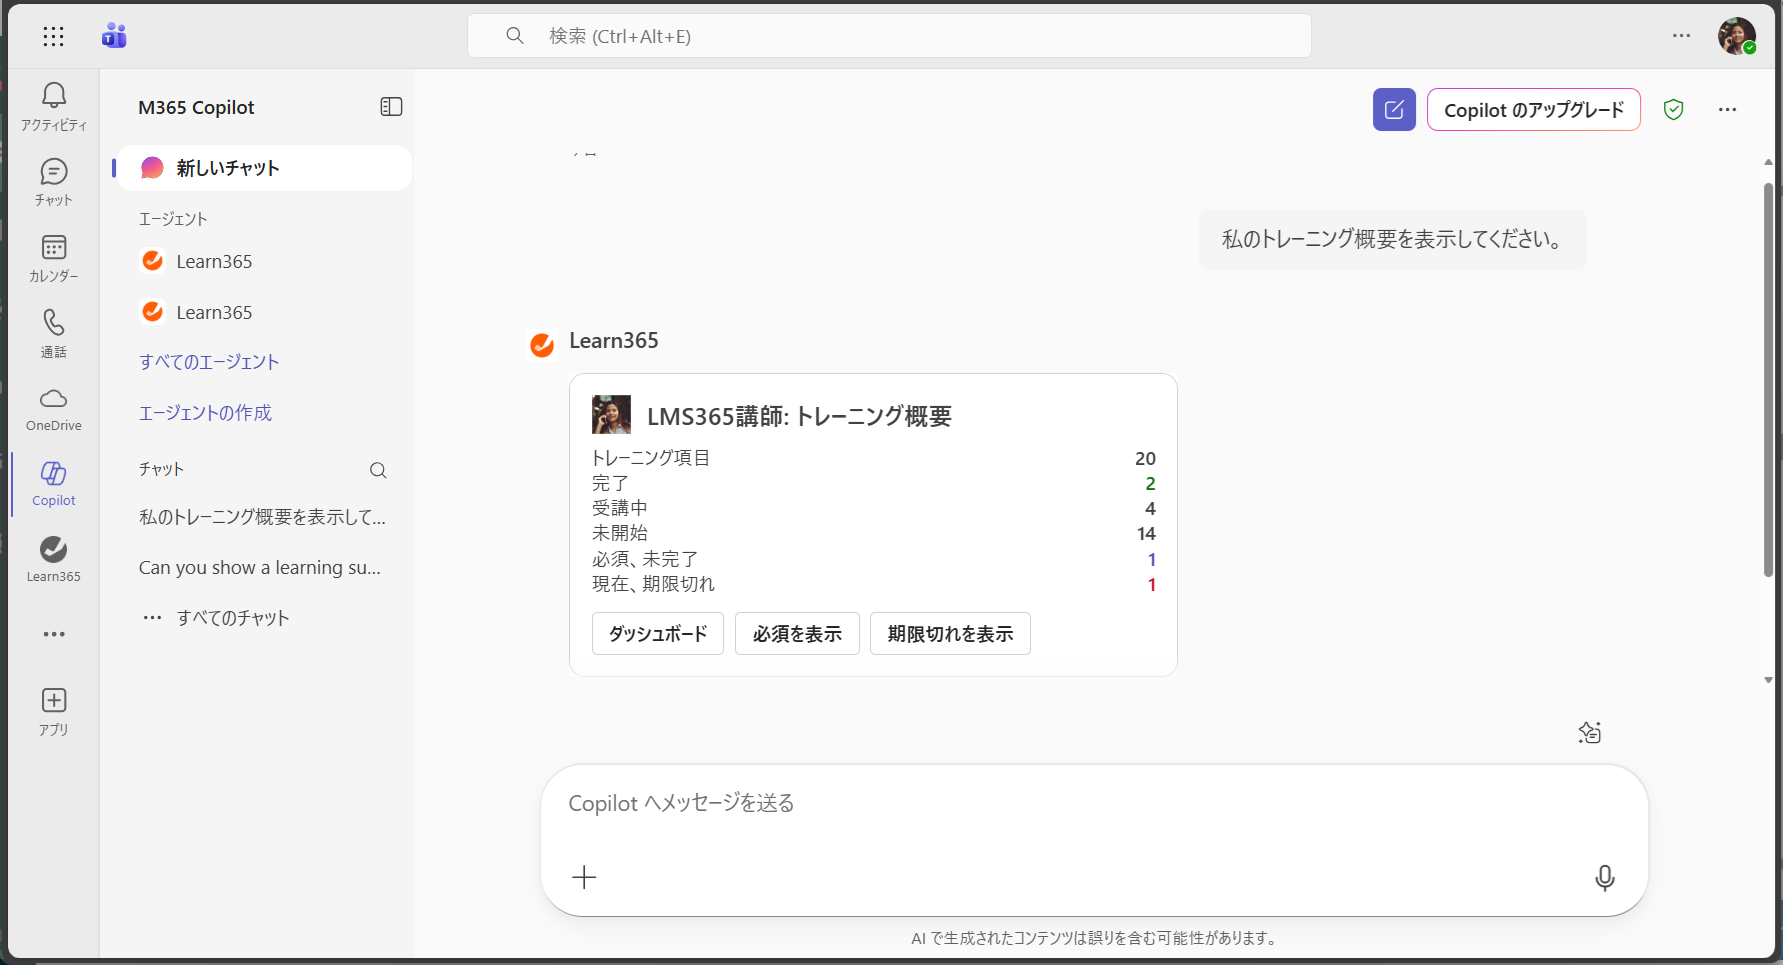Open すべてのチャット list
1783x965 pixels.
coord(233,618)
